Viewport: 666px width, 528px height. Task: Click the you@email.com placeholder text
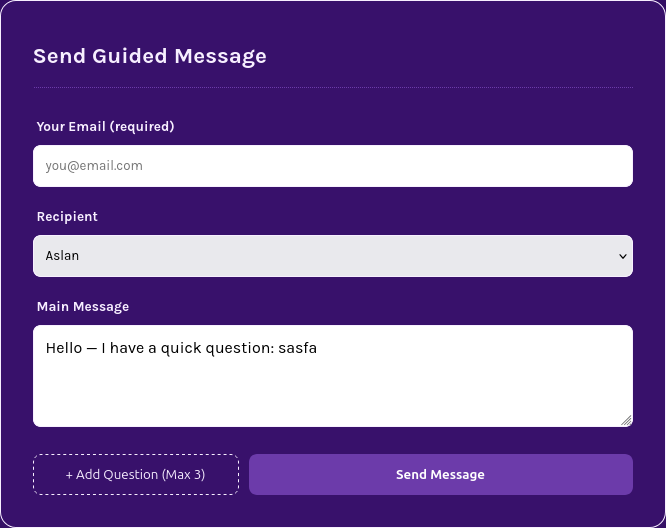pos(94,166)
